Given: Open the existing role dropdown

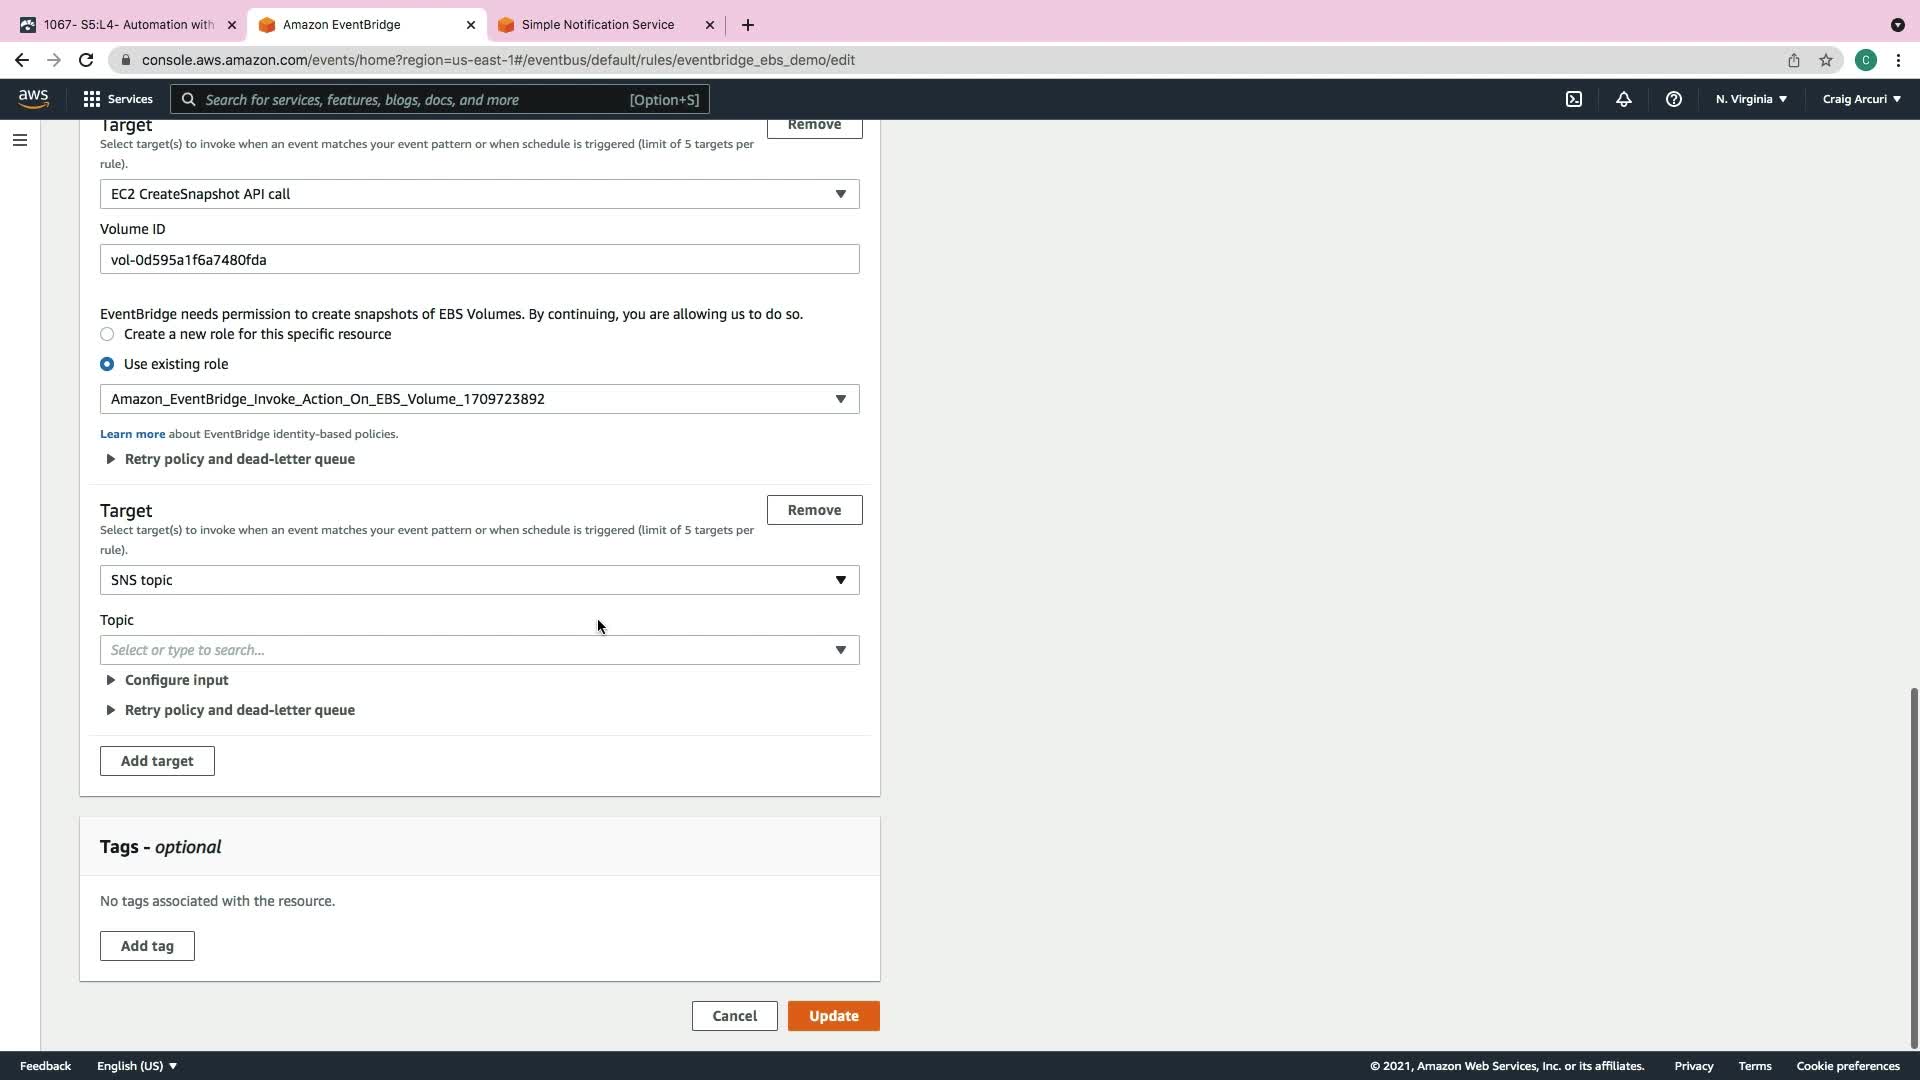Looking at the screenshot, I should pos(479,399).
